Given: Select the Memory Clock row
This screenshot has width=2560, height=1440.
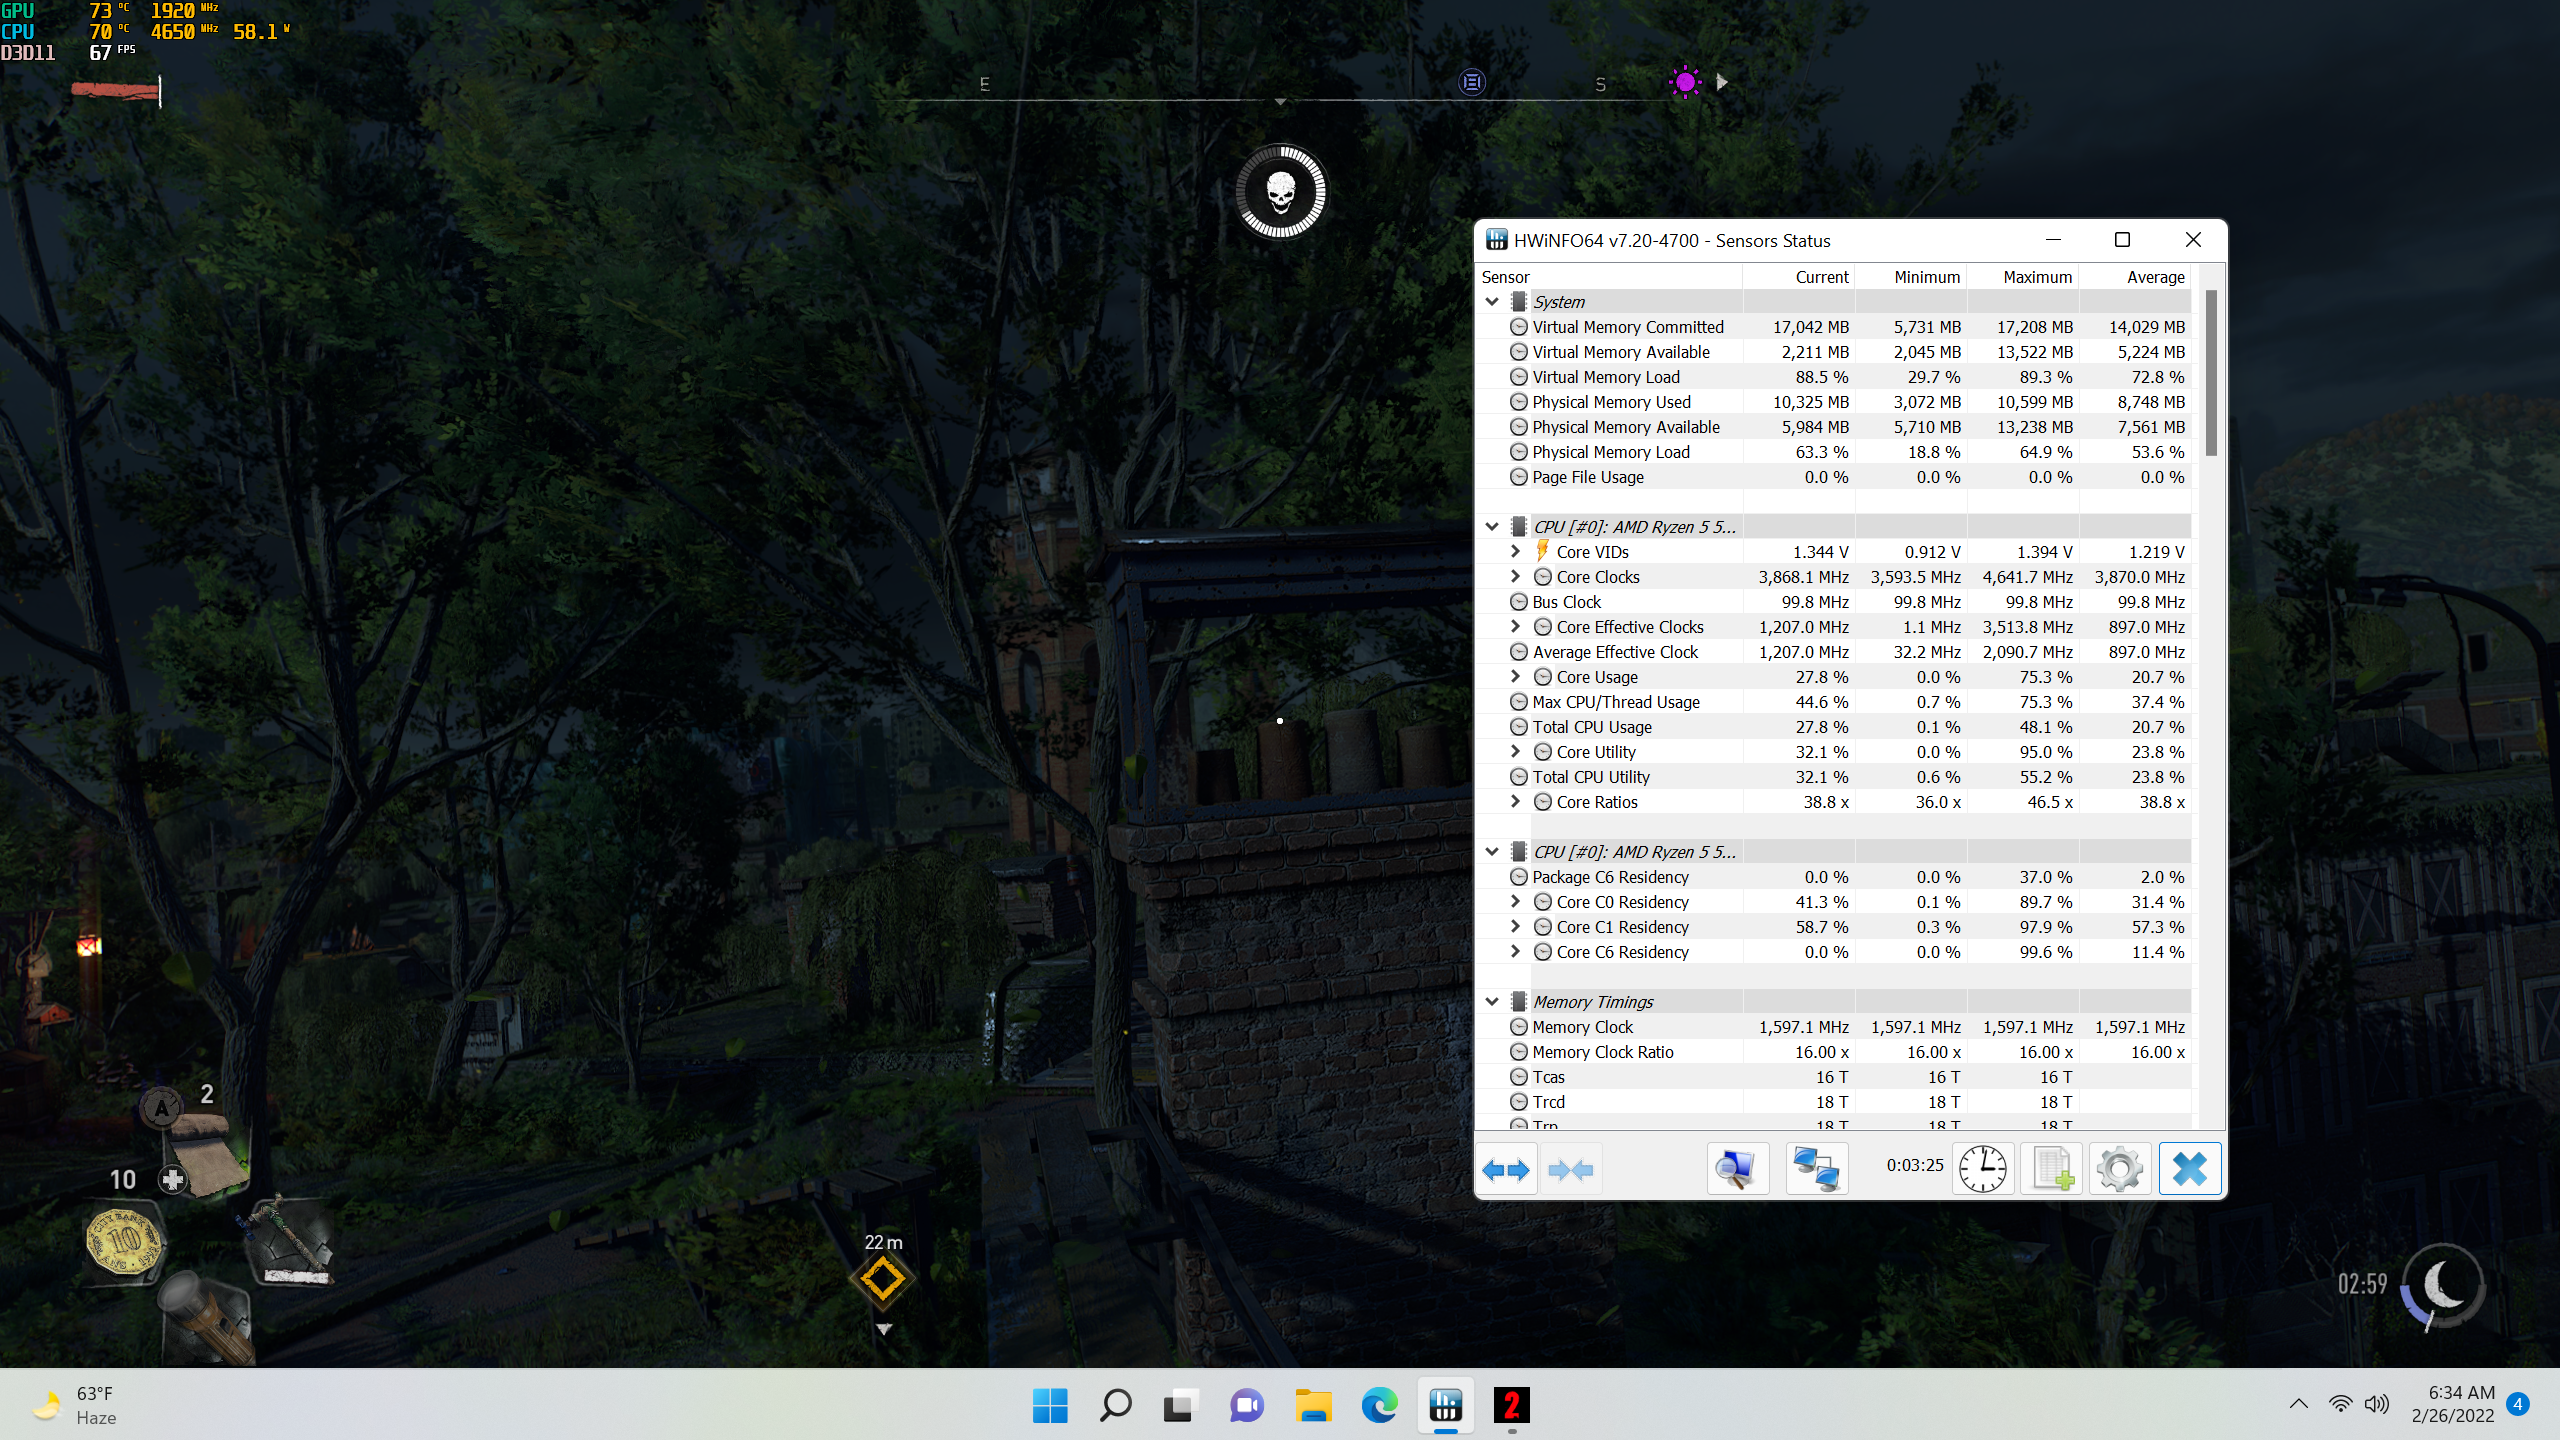Looking at the screenshot, I should pos(1834,1027).
